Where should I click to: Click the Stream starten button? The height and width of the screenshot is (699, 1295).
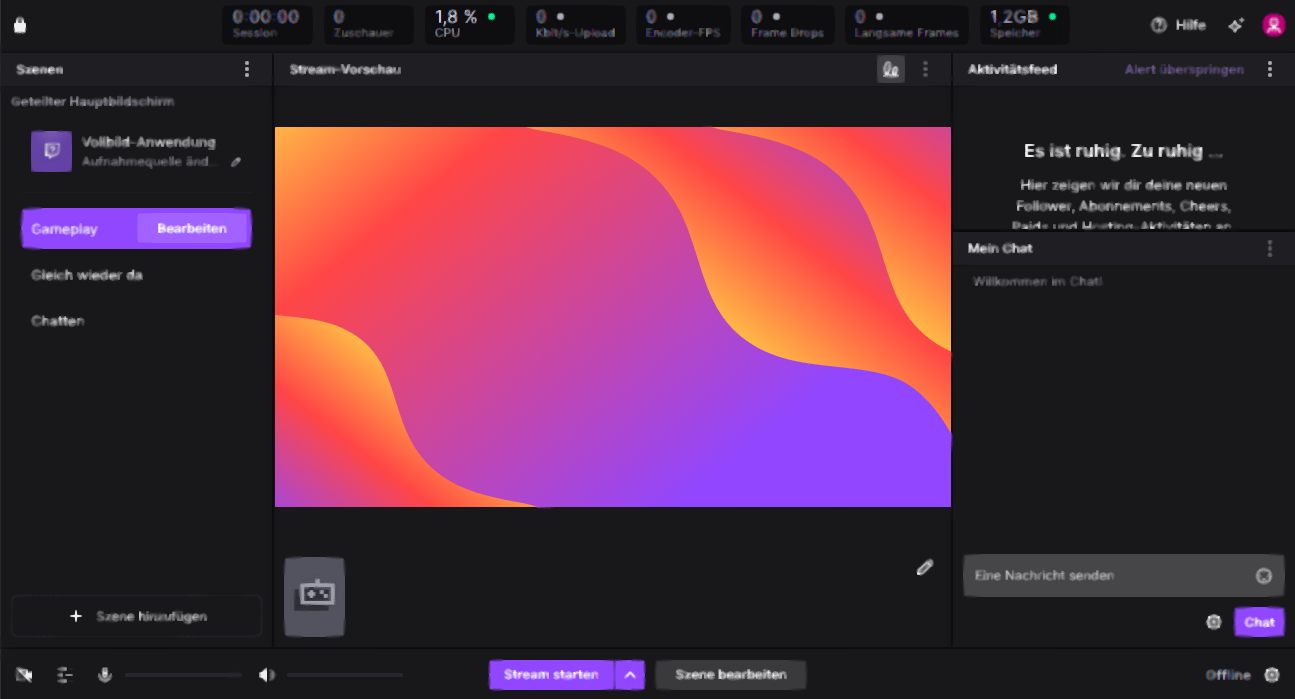pyautogui.click(x=551, y=675)
